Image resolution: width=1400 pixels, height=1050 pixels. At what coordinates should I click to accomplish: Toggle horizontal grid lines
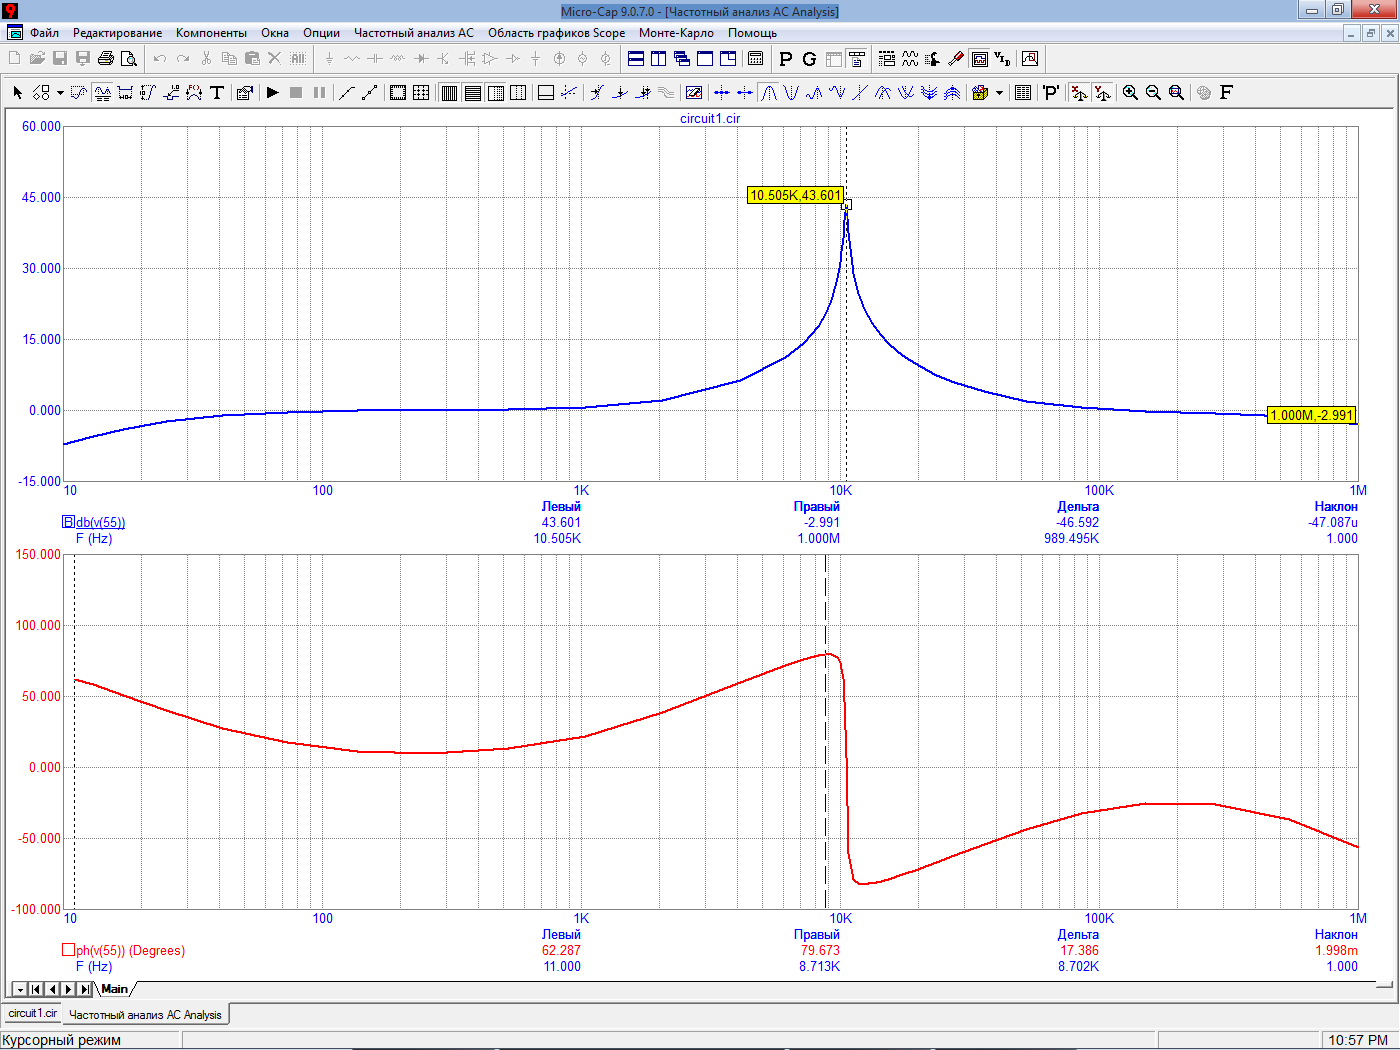(x=472, y=92)
